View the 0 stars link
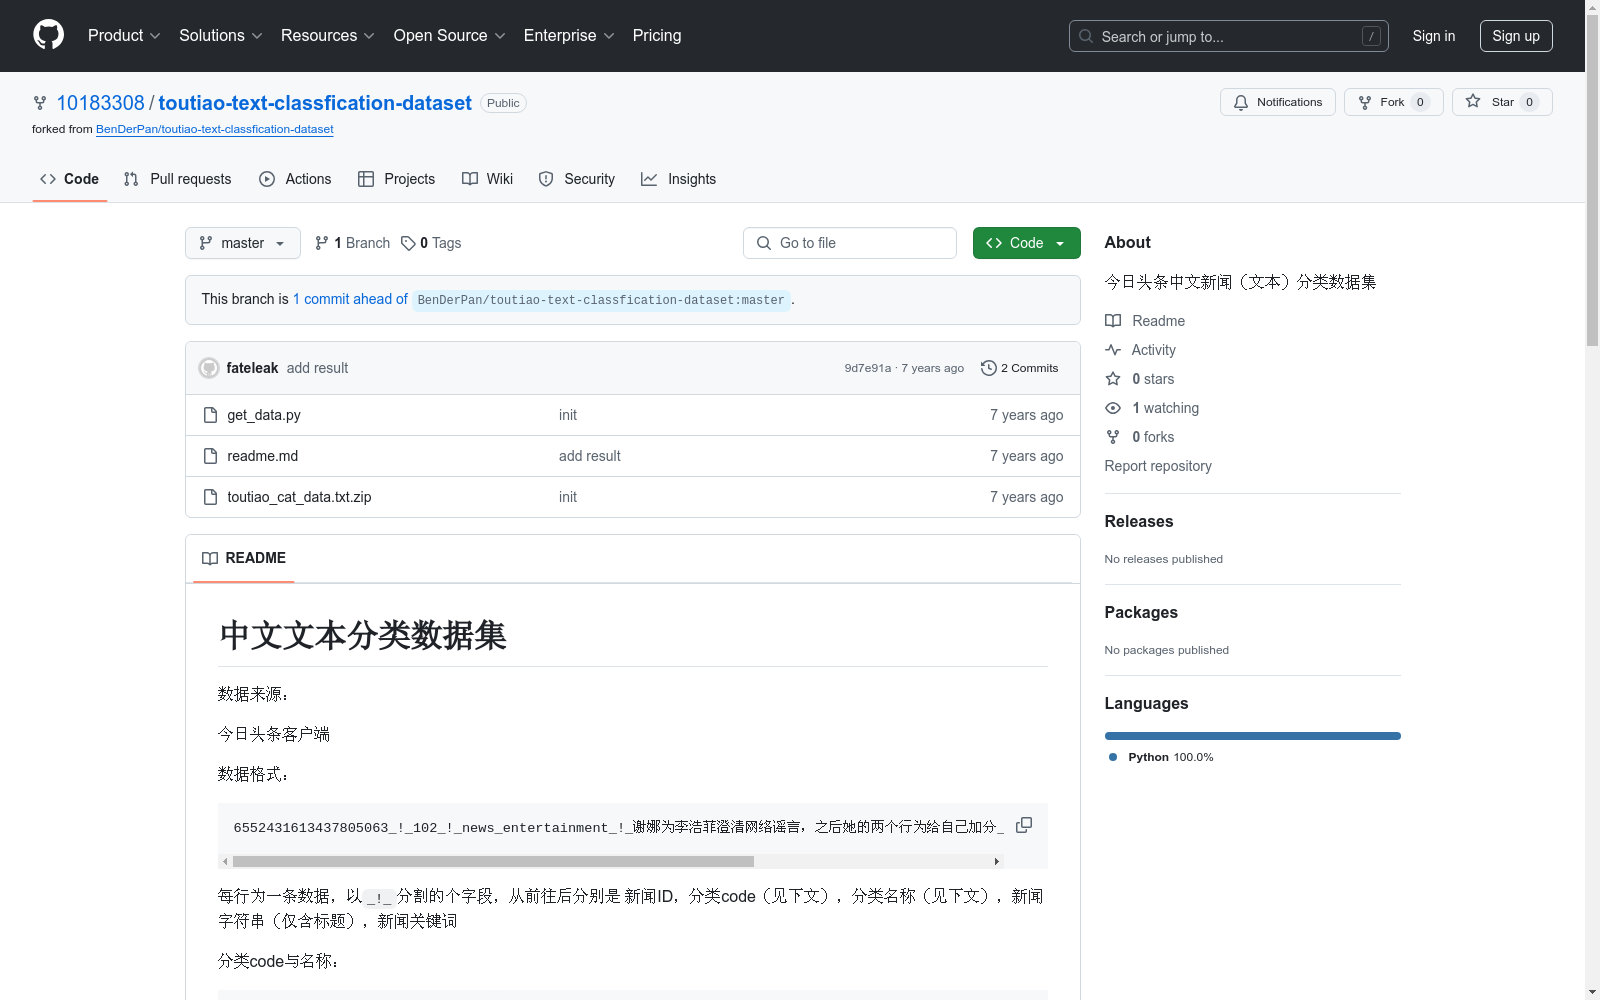This screenshot has width=1600, height=1000. point(1140,379)
